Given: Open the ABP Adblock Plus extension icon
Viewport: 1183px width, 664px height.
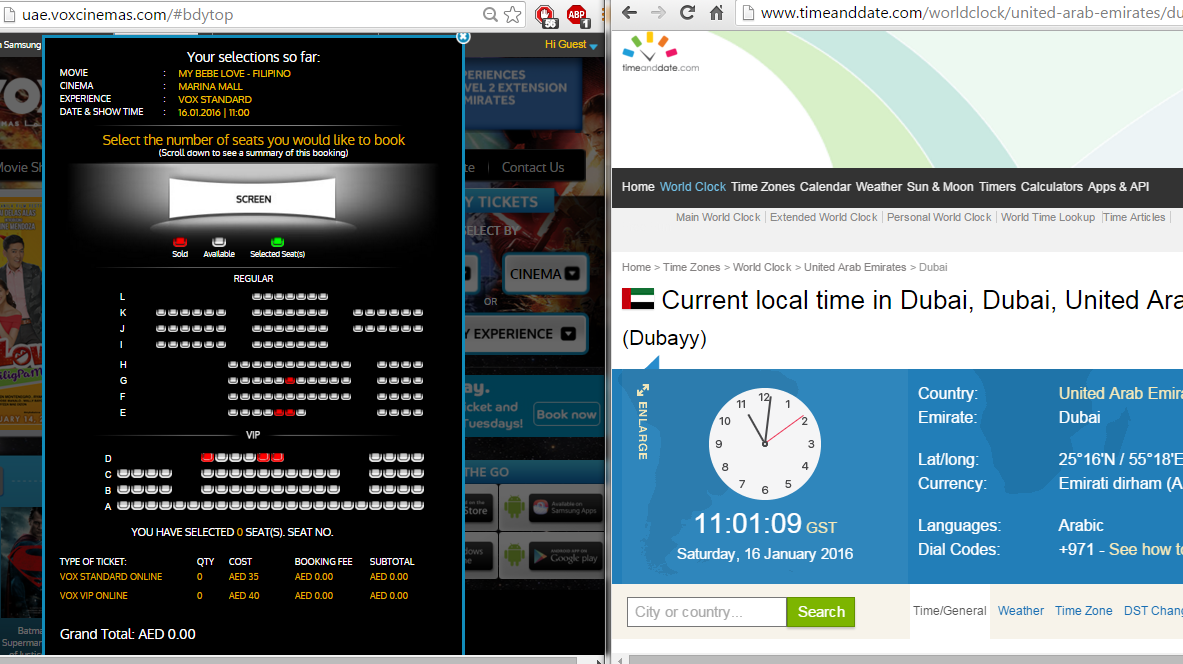Looking at the screenshot, I should click(x=577, y=15).
